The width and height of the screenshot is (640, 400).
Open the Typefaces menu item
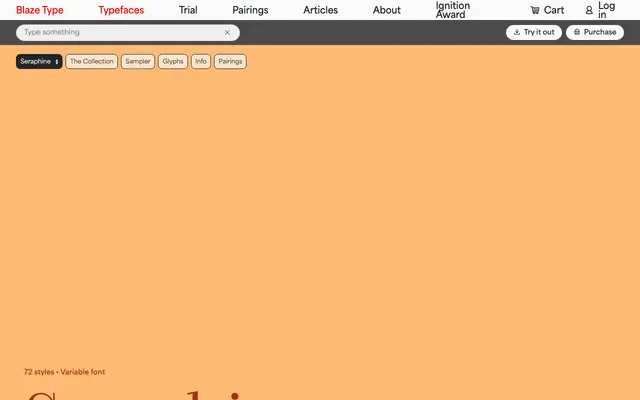tap(121, 10)
